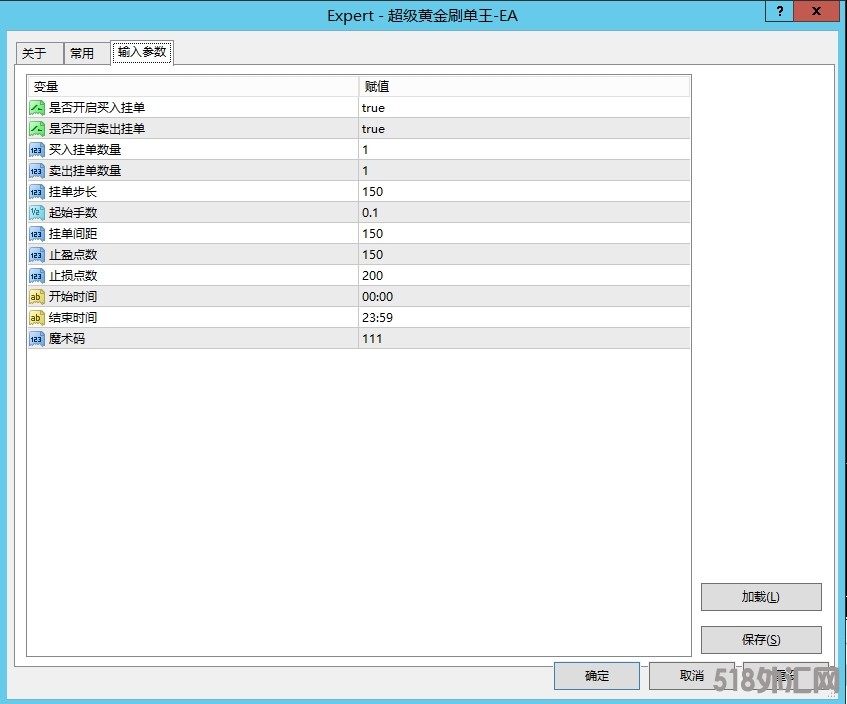Confirm settings with the 确定 button
The height and width of the screenshot is (704, 847).
click(596, 676)
